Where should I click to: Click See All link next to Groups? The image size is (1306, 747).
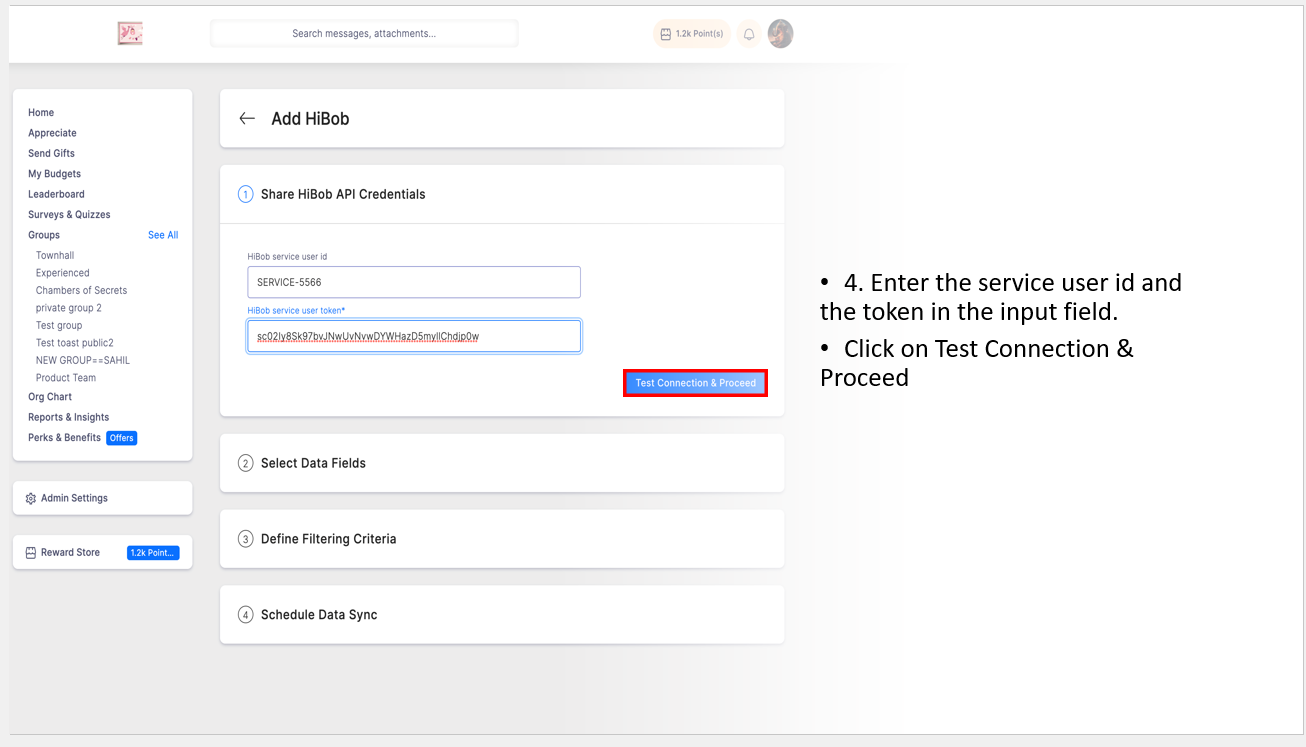point(163,235)
